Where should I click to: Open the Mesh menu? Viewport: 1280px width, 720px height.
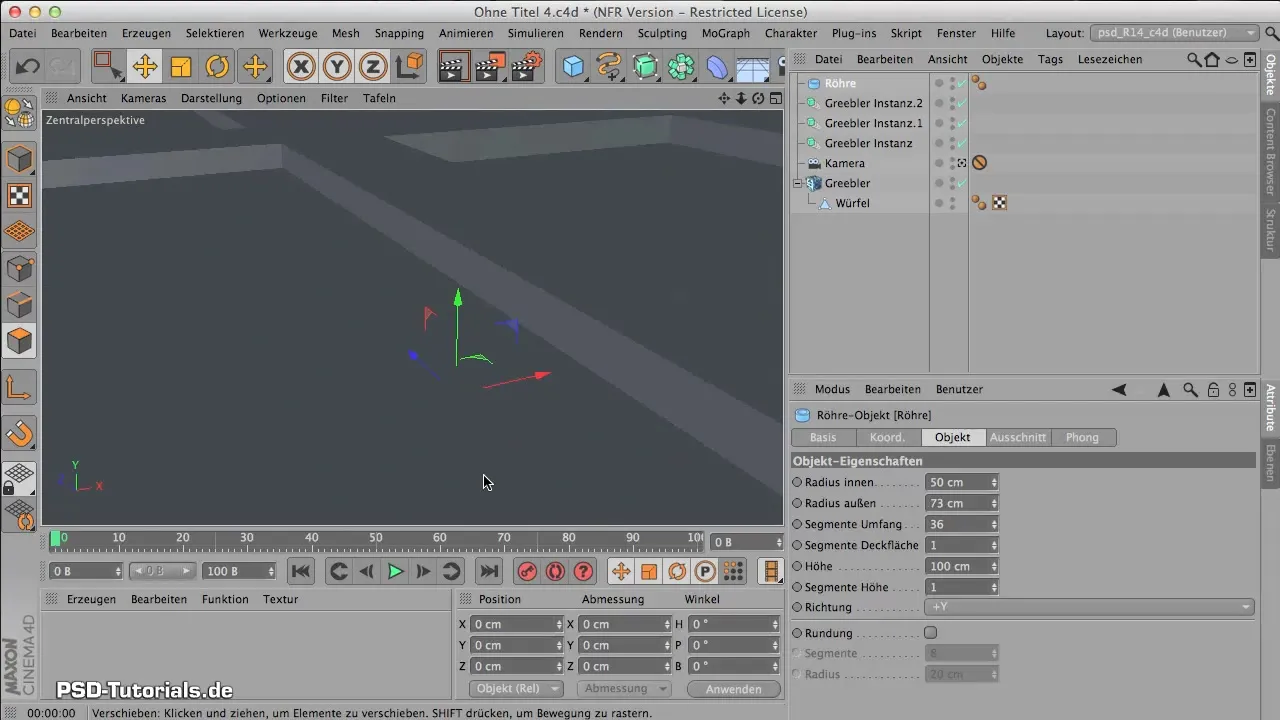(x=345, y=33)
